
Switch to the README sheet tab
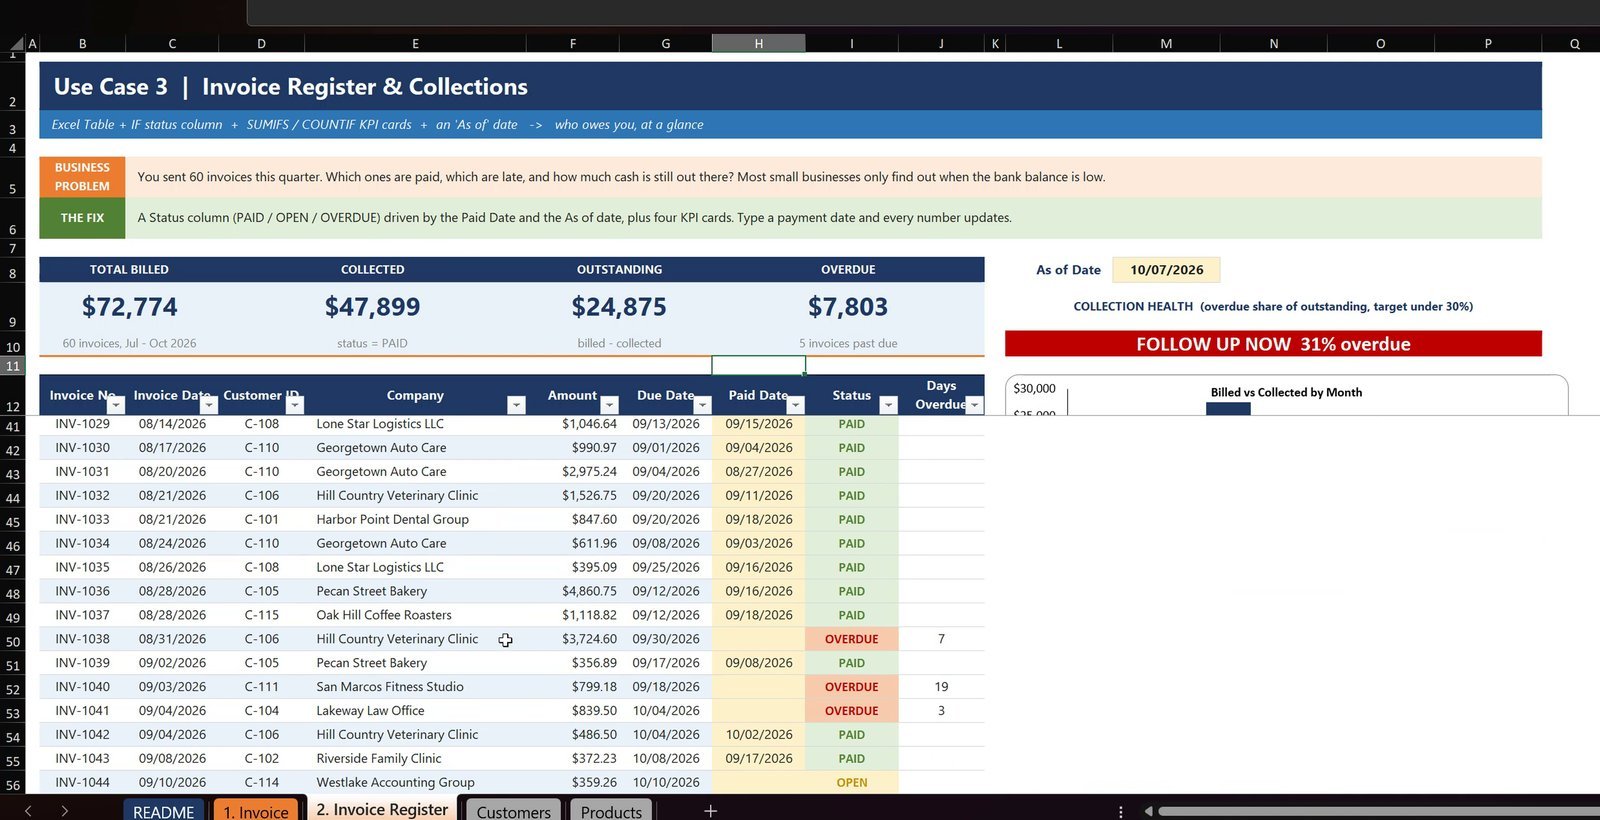point(164,811)
